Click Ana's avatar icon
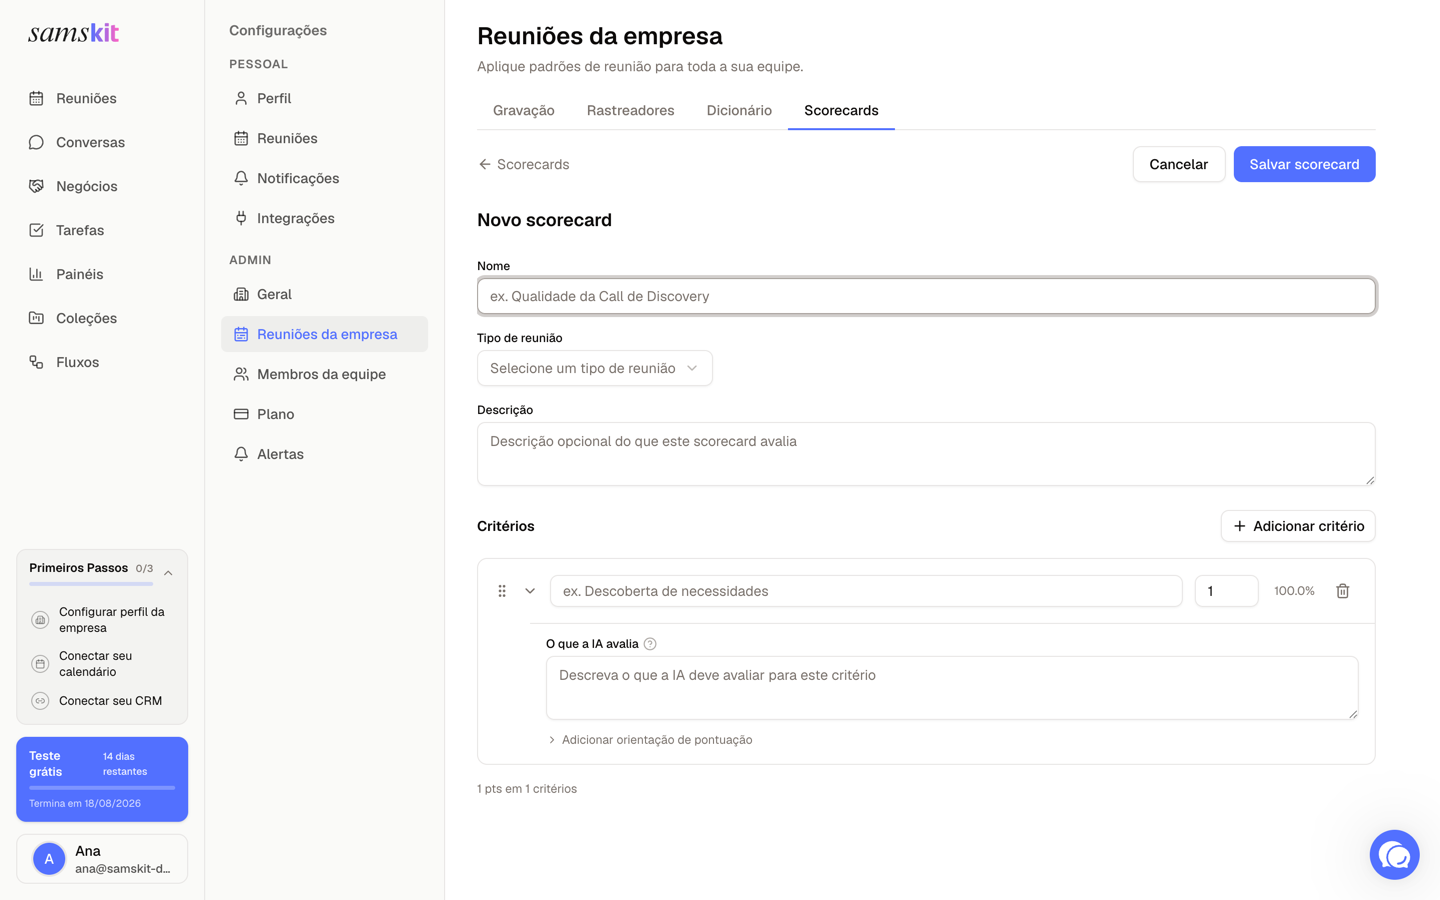This screenshot has height=900, width=1440. point(49,859)
